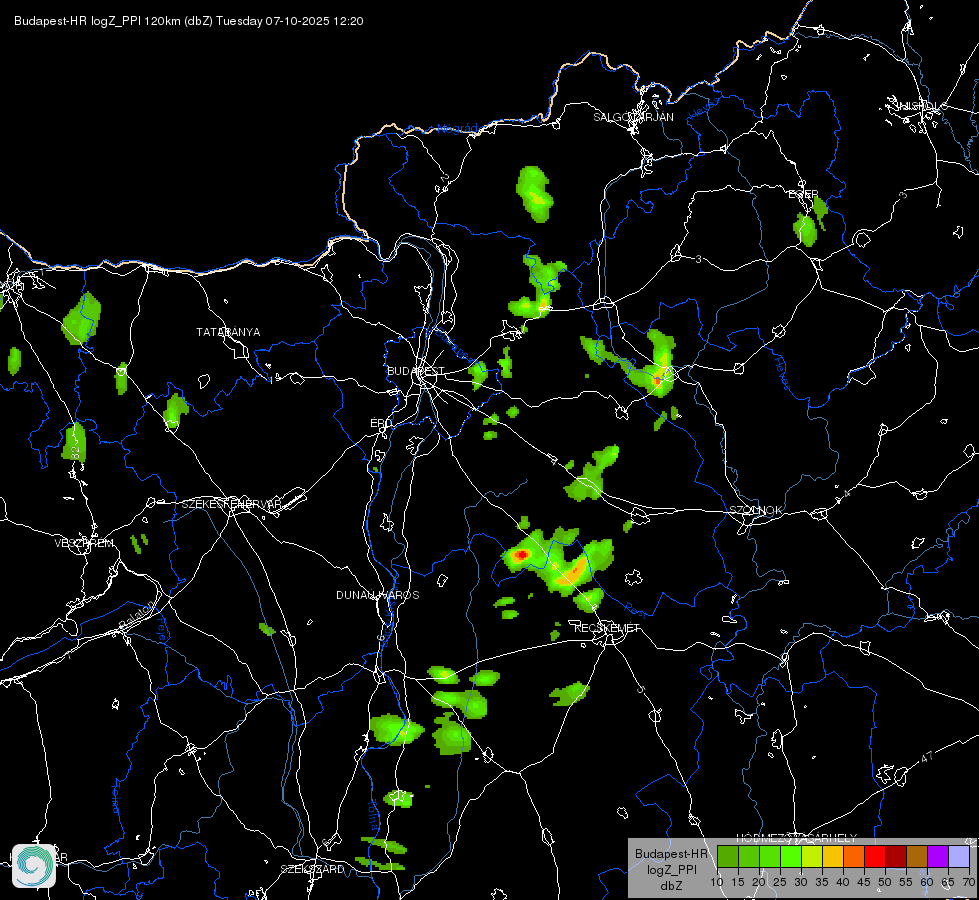Select the ÉRD city label
Image resolution: width=979 pixels, height=900 pixels.
pyautogui.click(x=381, y=423)
